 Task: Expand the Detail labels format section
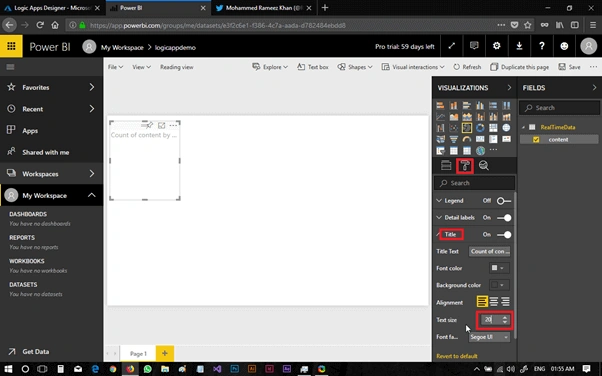pyautogui.click(x=439, y=218)
